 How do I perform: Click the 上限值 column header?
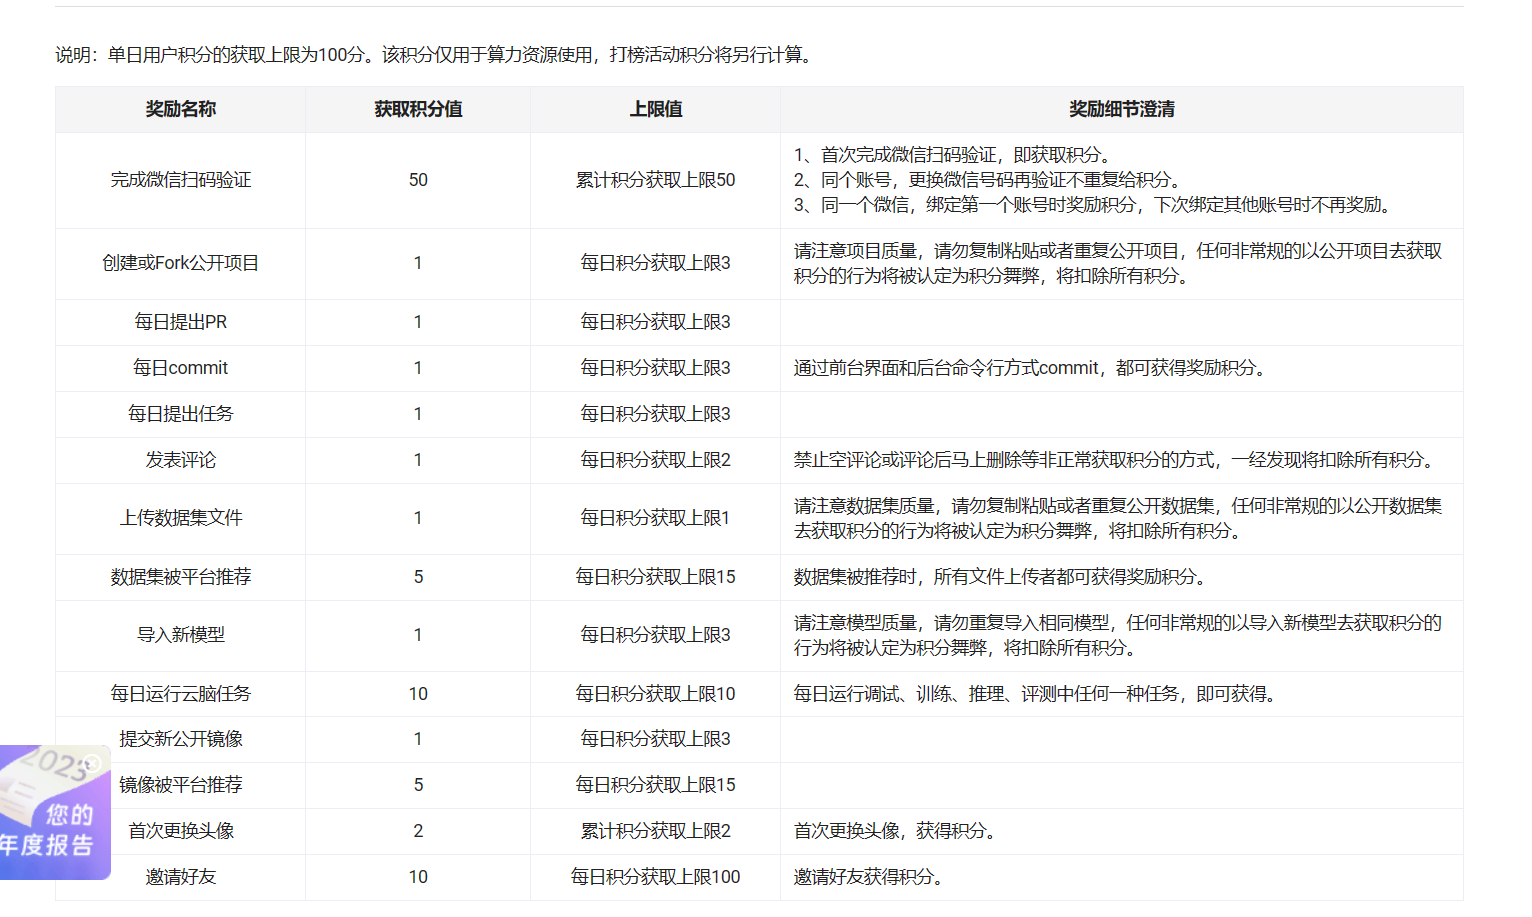(656, 109)
